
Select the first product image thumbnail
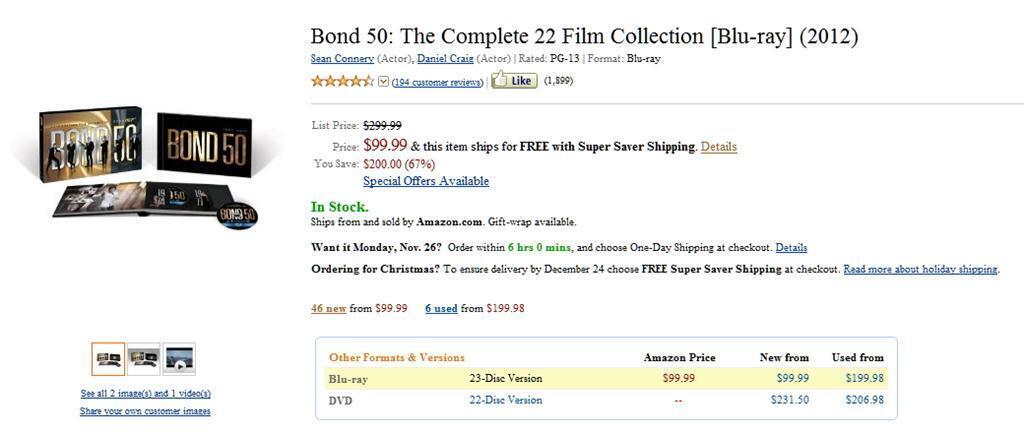pos(108,358)
